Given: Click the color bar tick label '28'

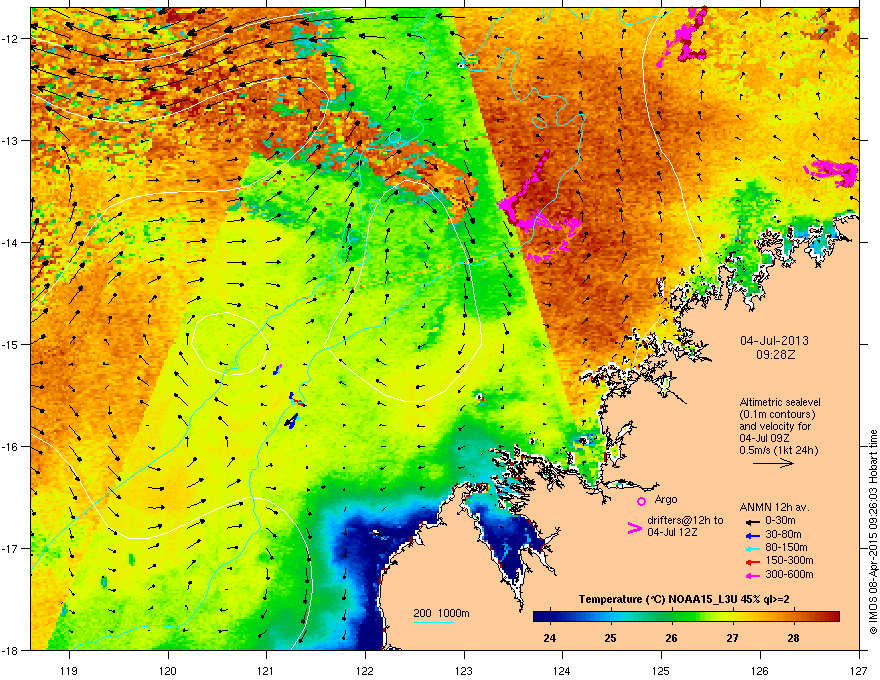Looking at the screenshot, I should 793,638.
